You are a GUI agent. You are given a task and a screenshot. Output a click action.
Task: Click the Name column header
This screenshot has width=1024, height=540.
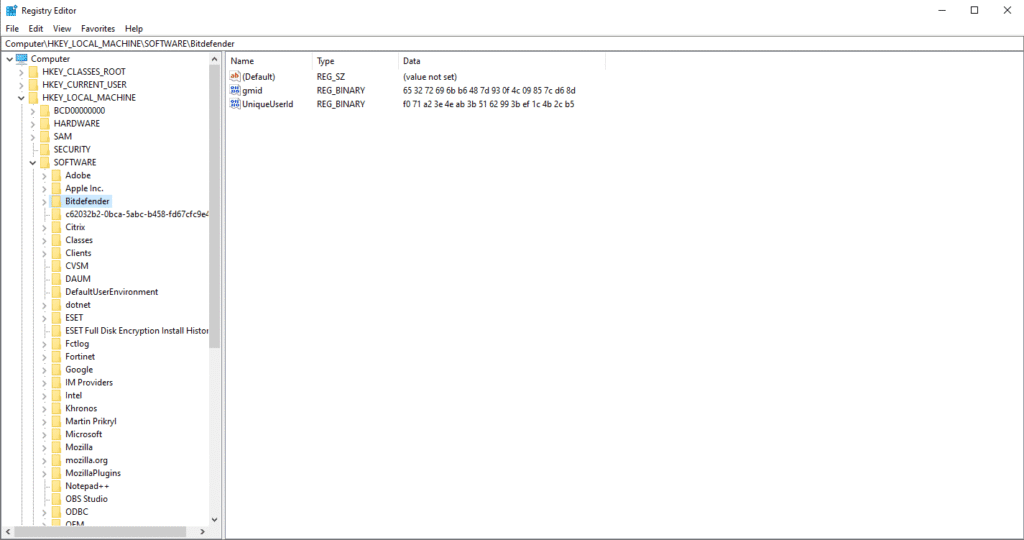tap(242, 61)
